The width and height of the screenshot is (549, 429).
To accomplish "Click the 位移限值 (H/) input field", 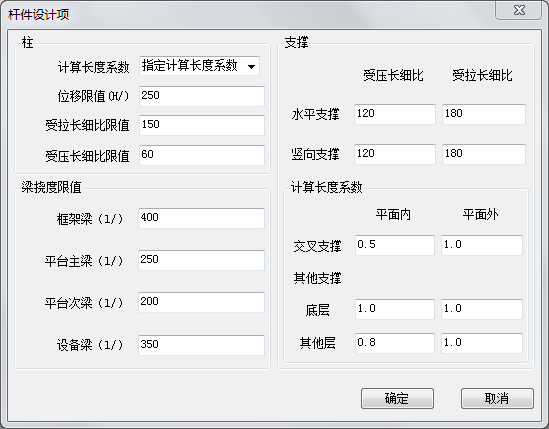I will [x=202, y=96].
